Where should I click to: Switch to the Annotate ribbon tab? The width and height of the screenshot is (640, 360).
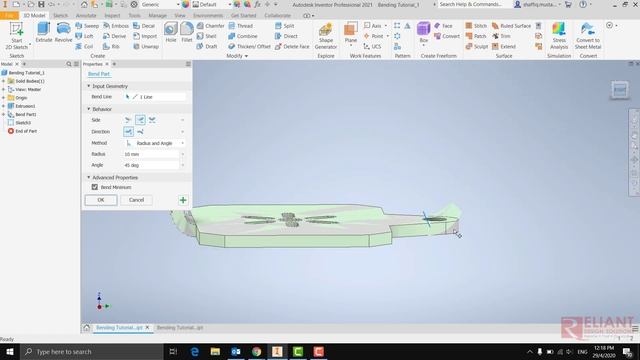click(x=86, y=16)
